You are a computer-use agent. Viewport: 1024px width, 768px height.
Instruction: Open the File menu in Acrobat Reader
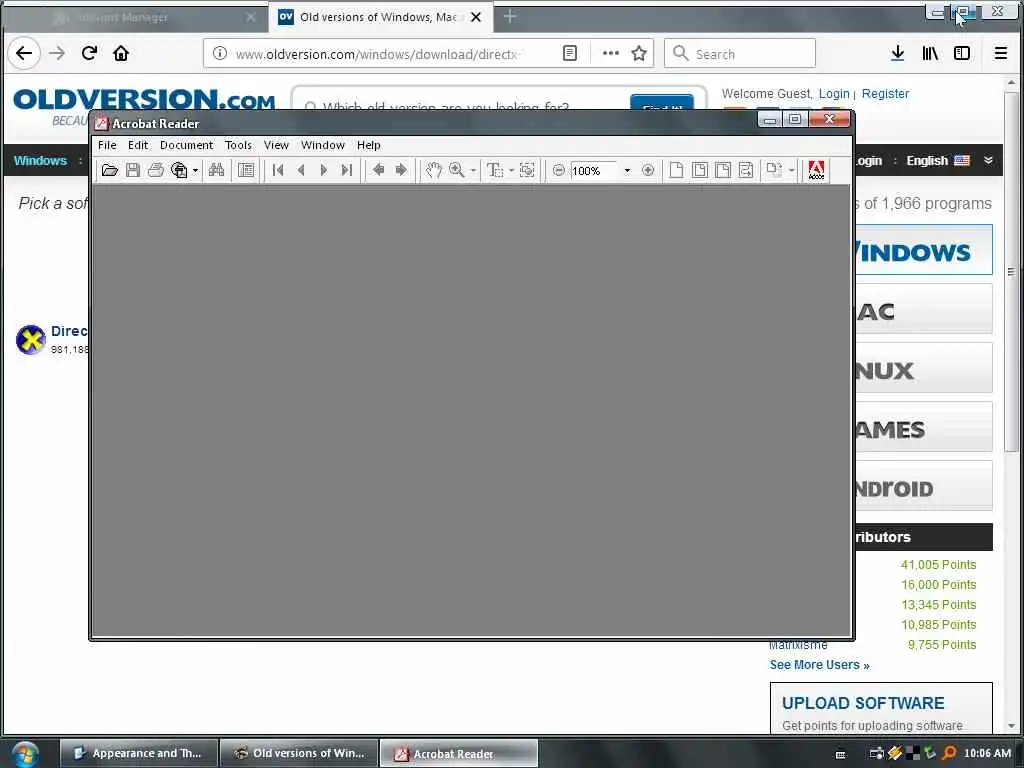click(x=107, y=145)
